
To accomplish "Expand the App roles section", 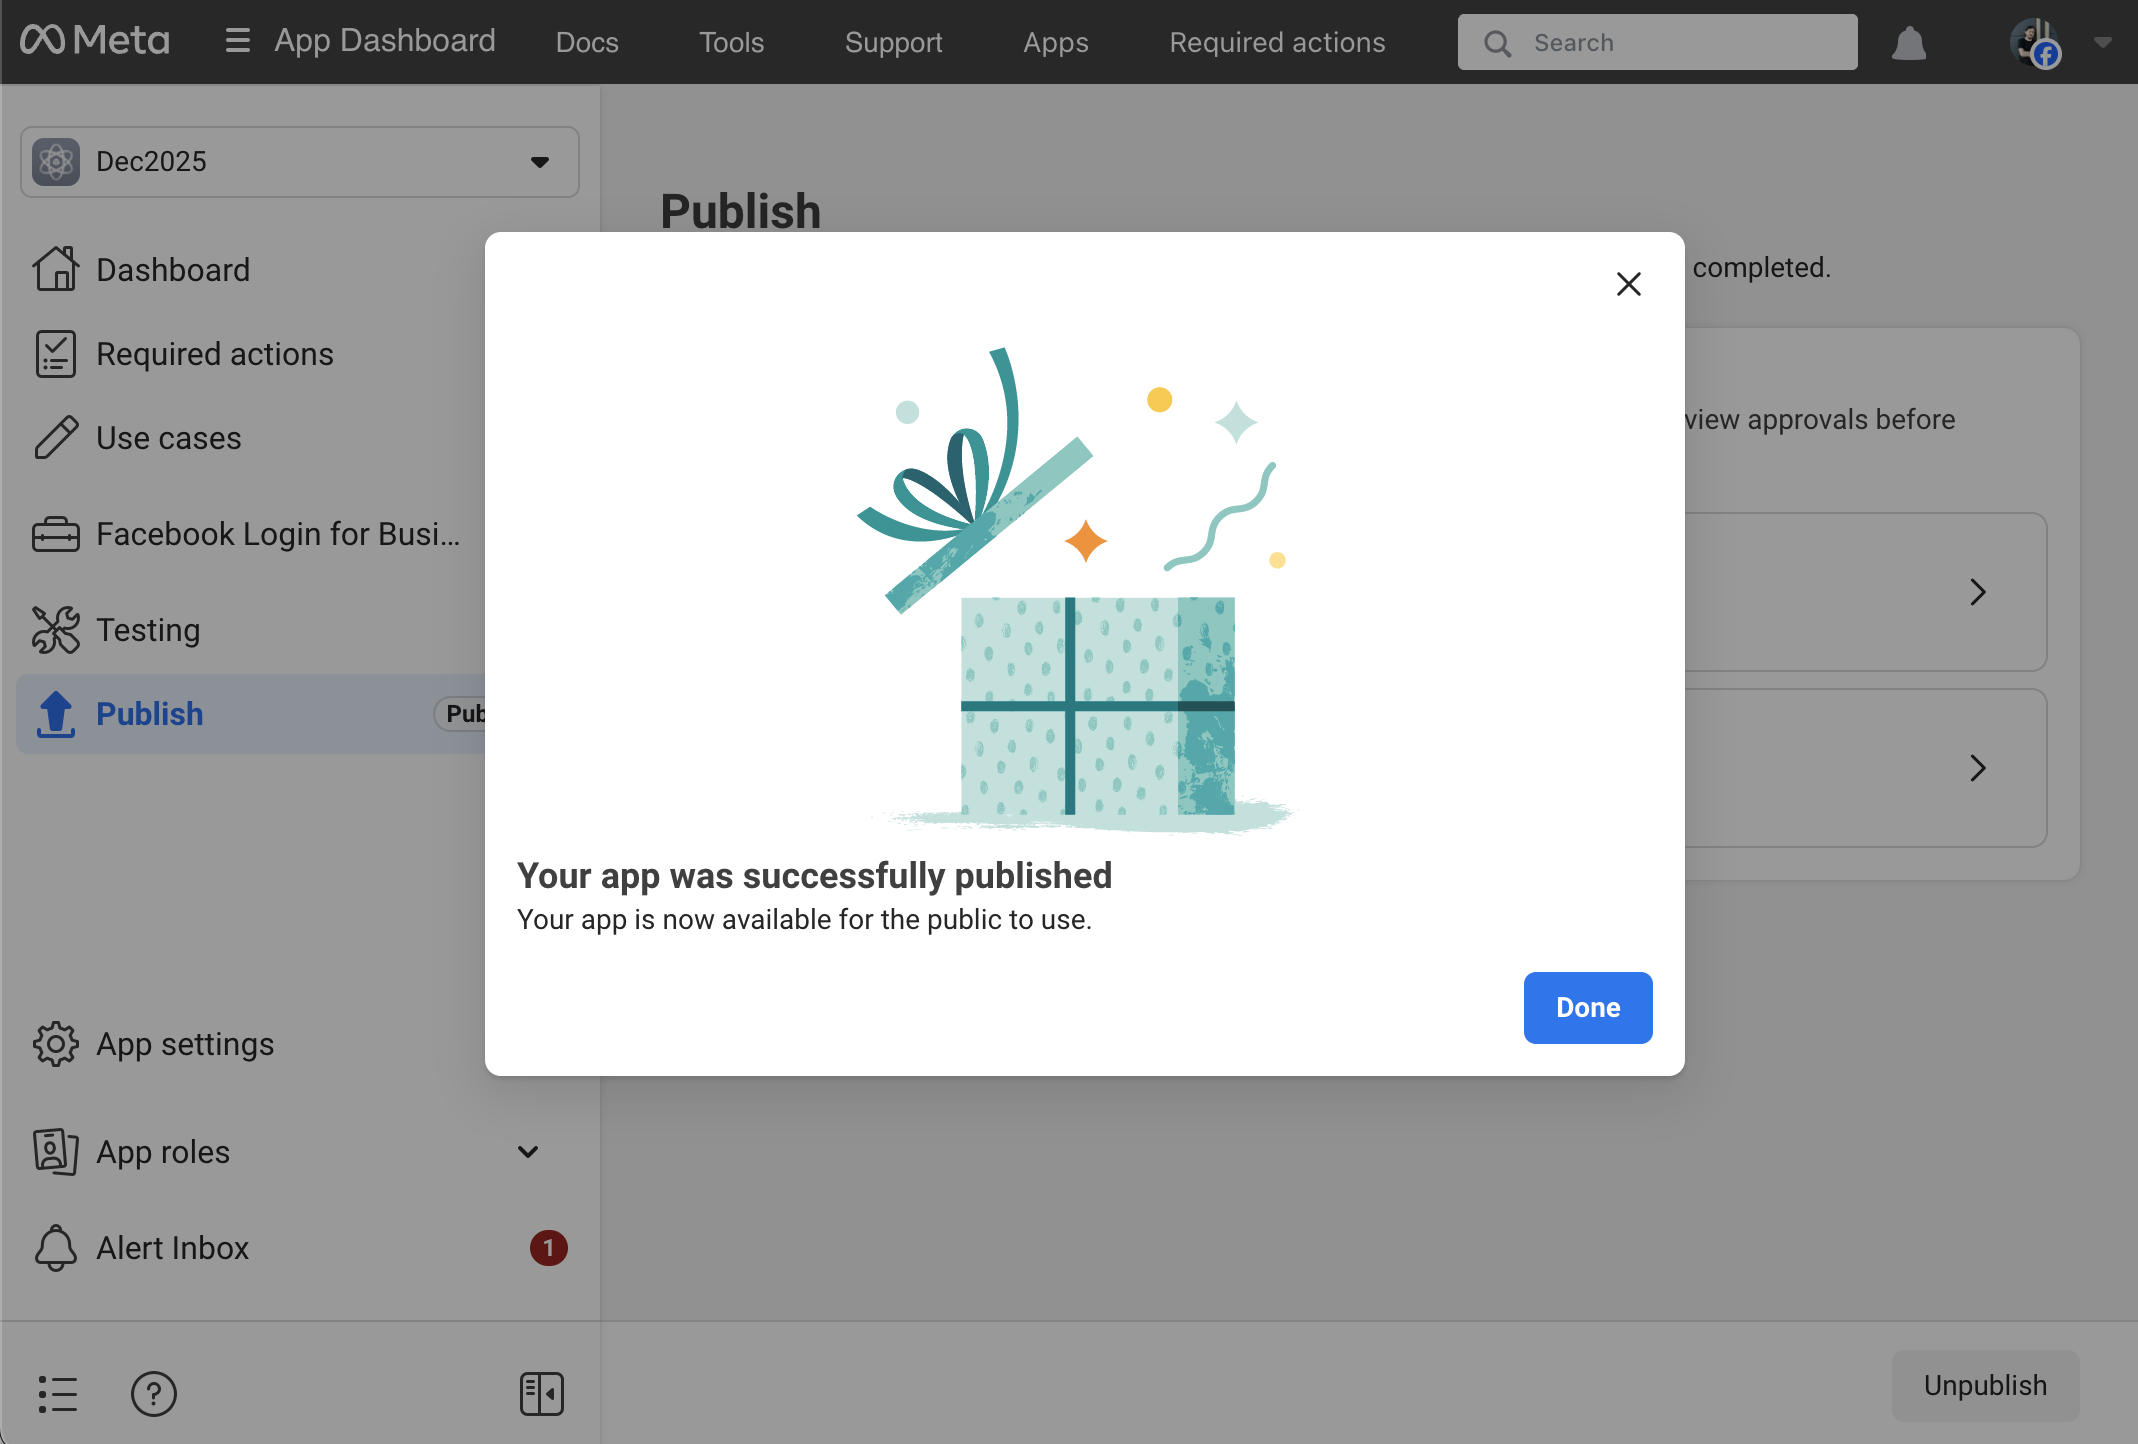I will point(528,1152).
